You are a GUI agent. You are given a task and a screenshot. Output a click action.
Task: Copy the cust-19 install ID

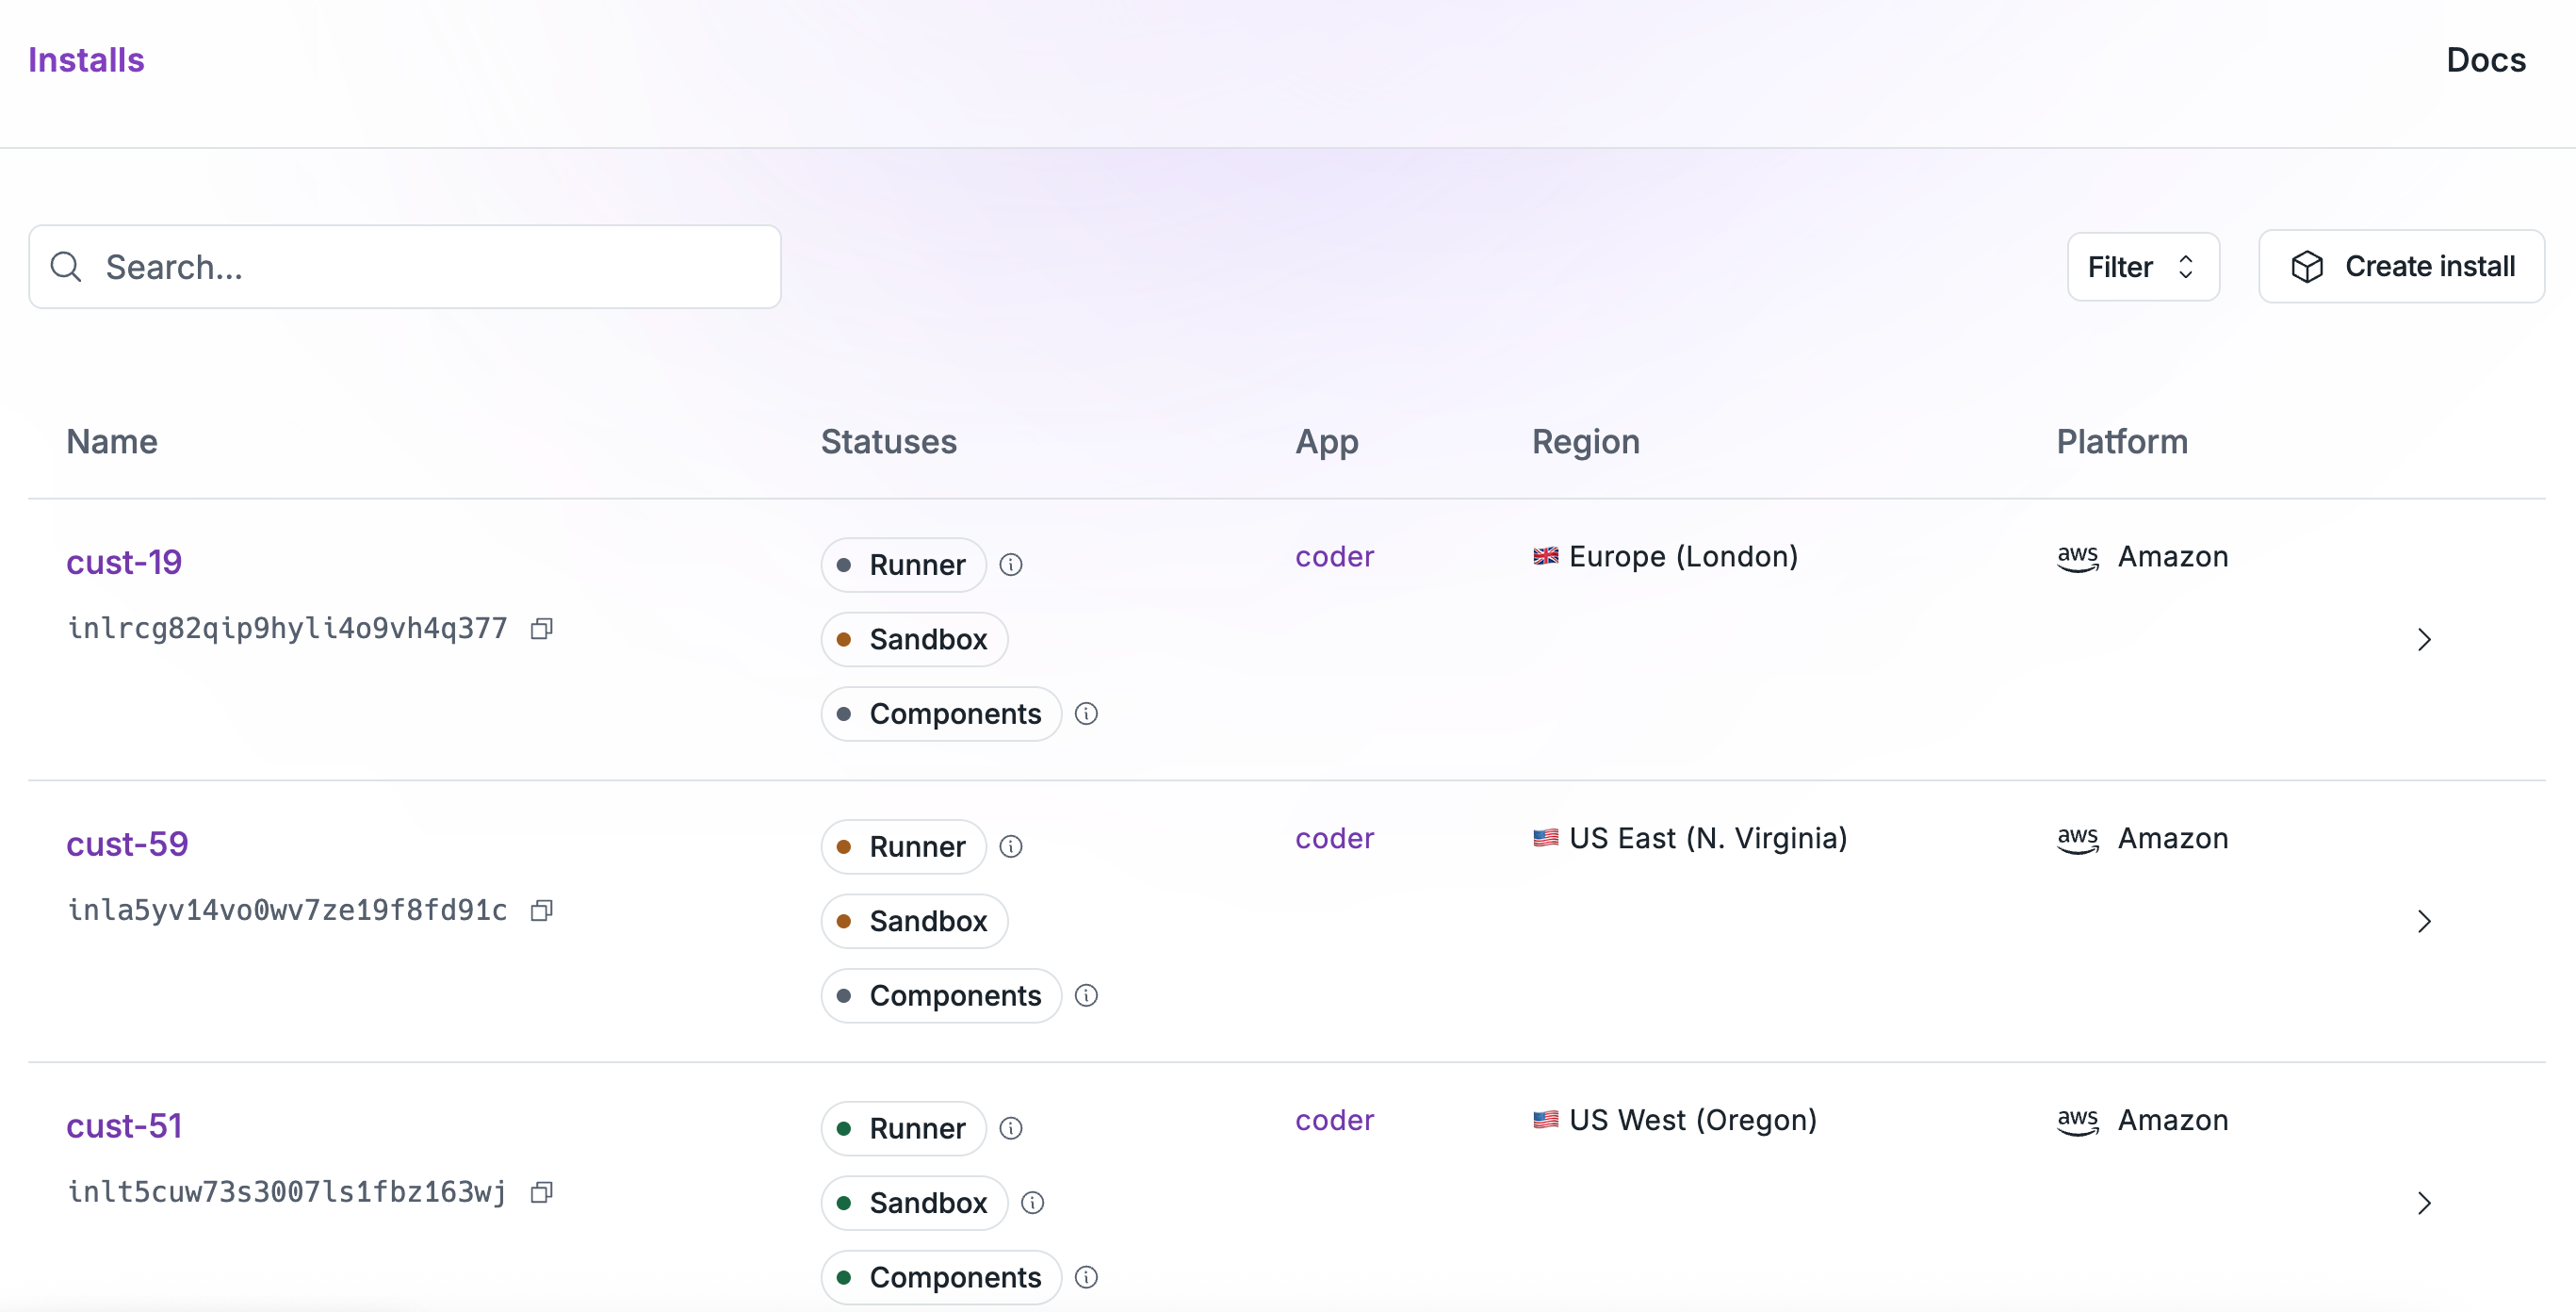(x=541, y=629)
